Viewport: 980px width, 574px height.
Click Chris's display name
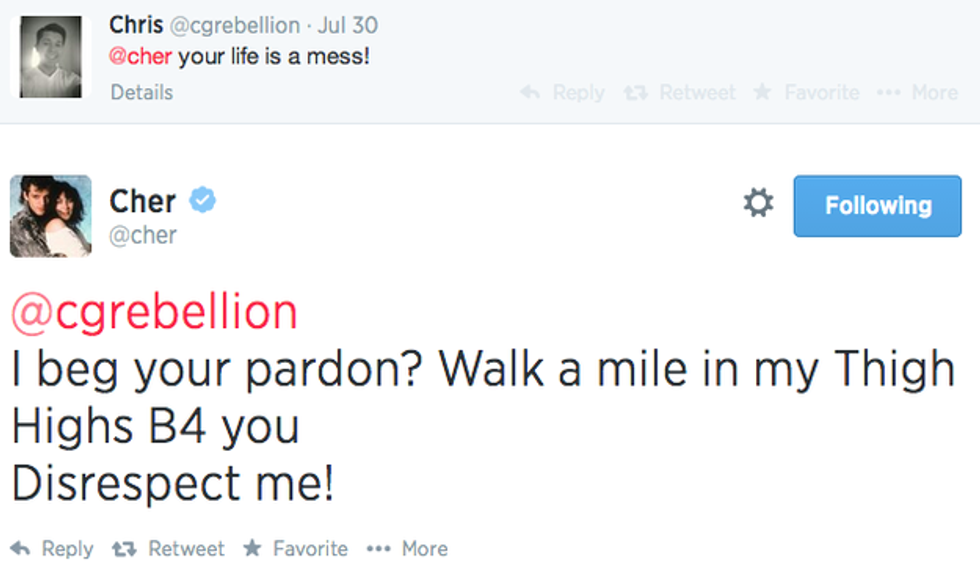(x=136, y=24)
